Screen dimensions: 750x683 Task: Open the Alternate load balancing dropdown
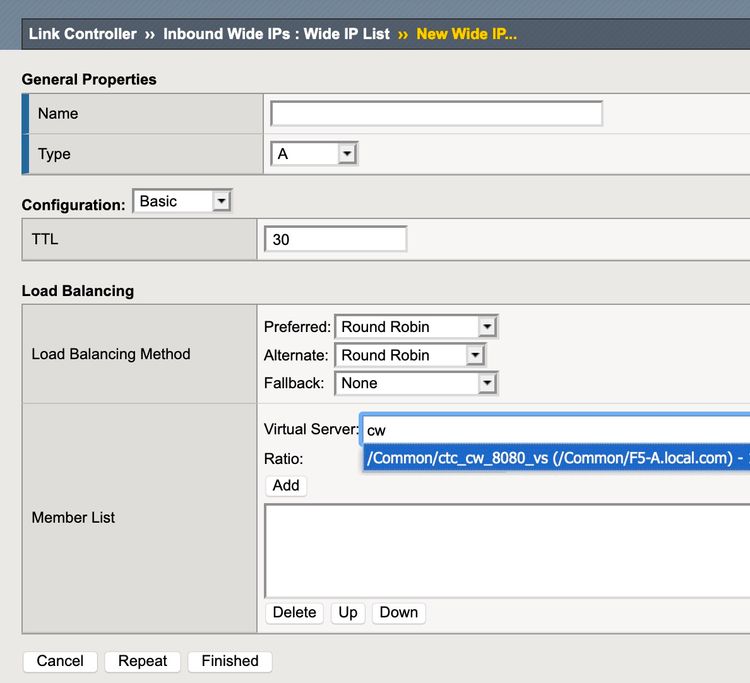pyautogui.click(x=410, y=355)
